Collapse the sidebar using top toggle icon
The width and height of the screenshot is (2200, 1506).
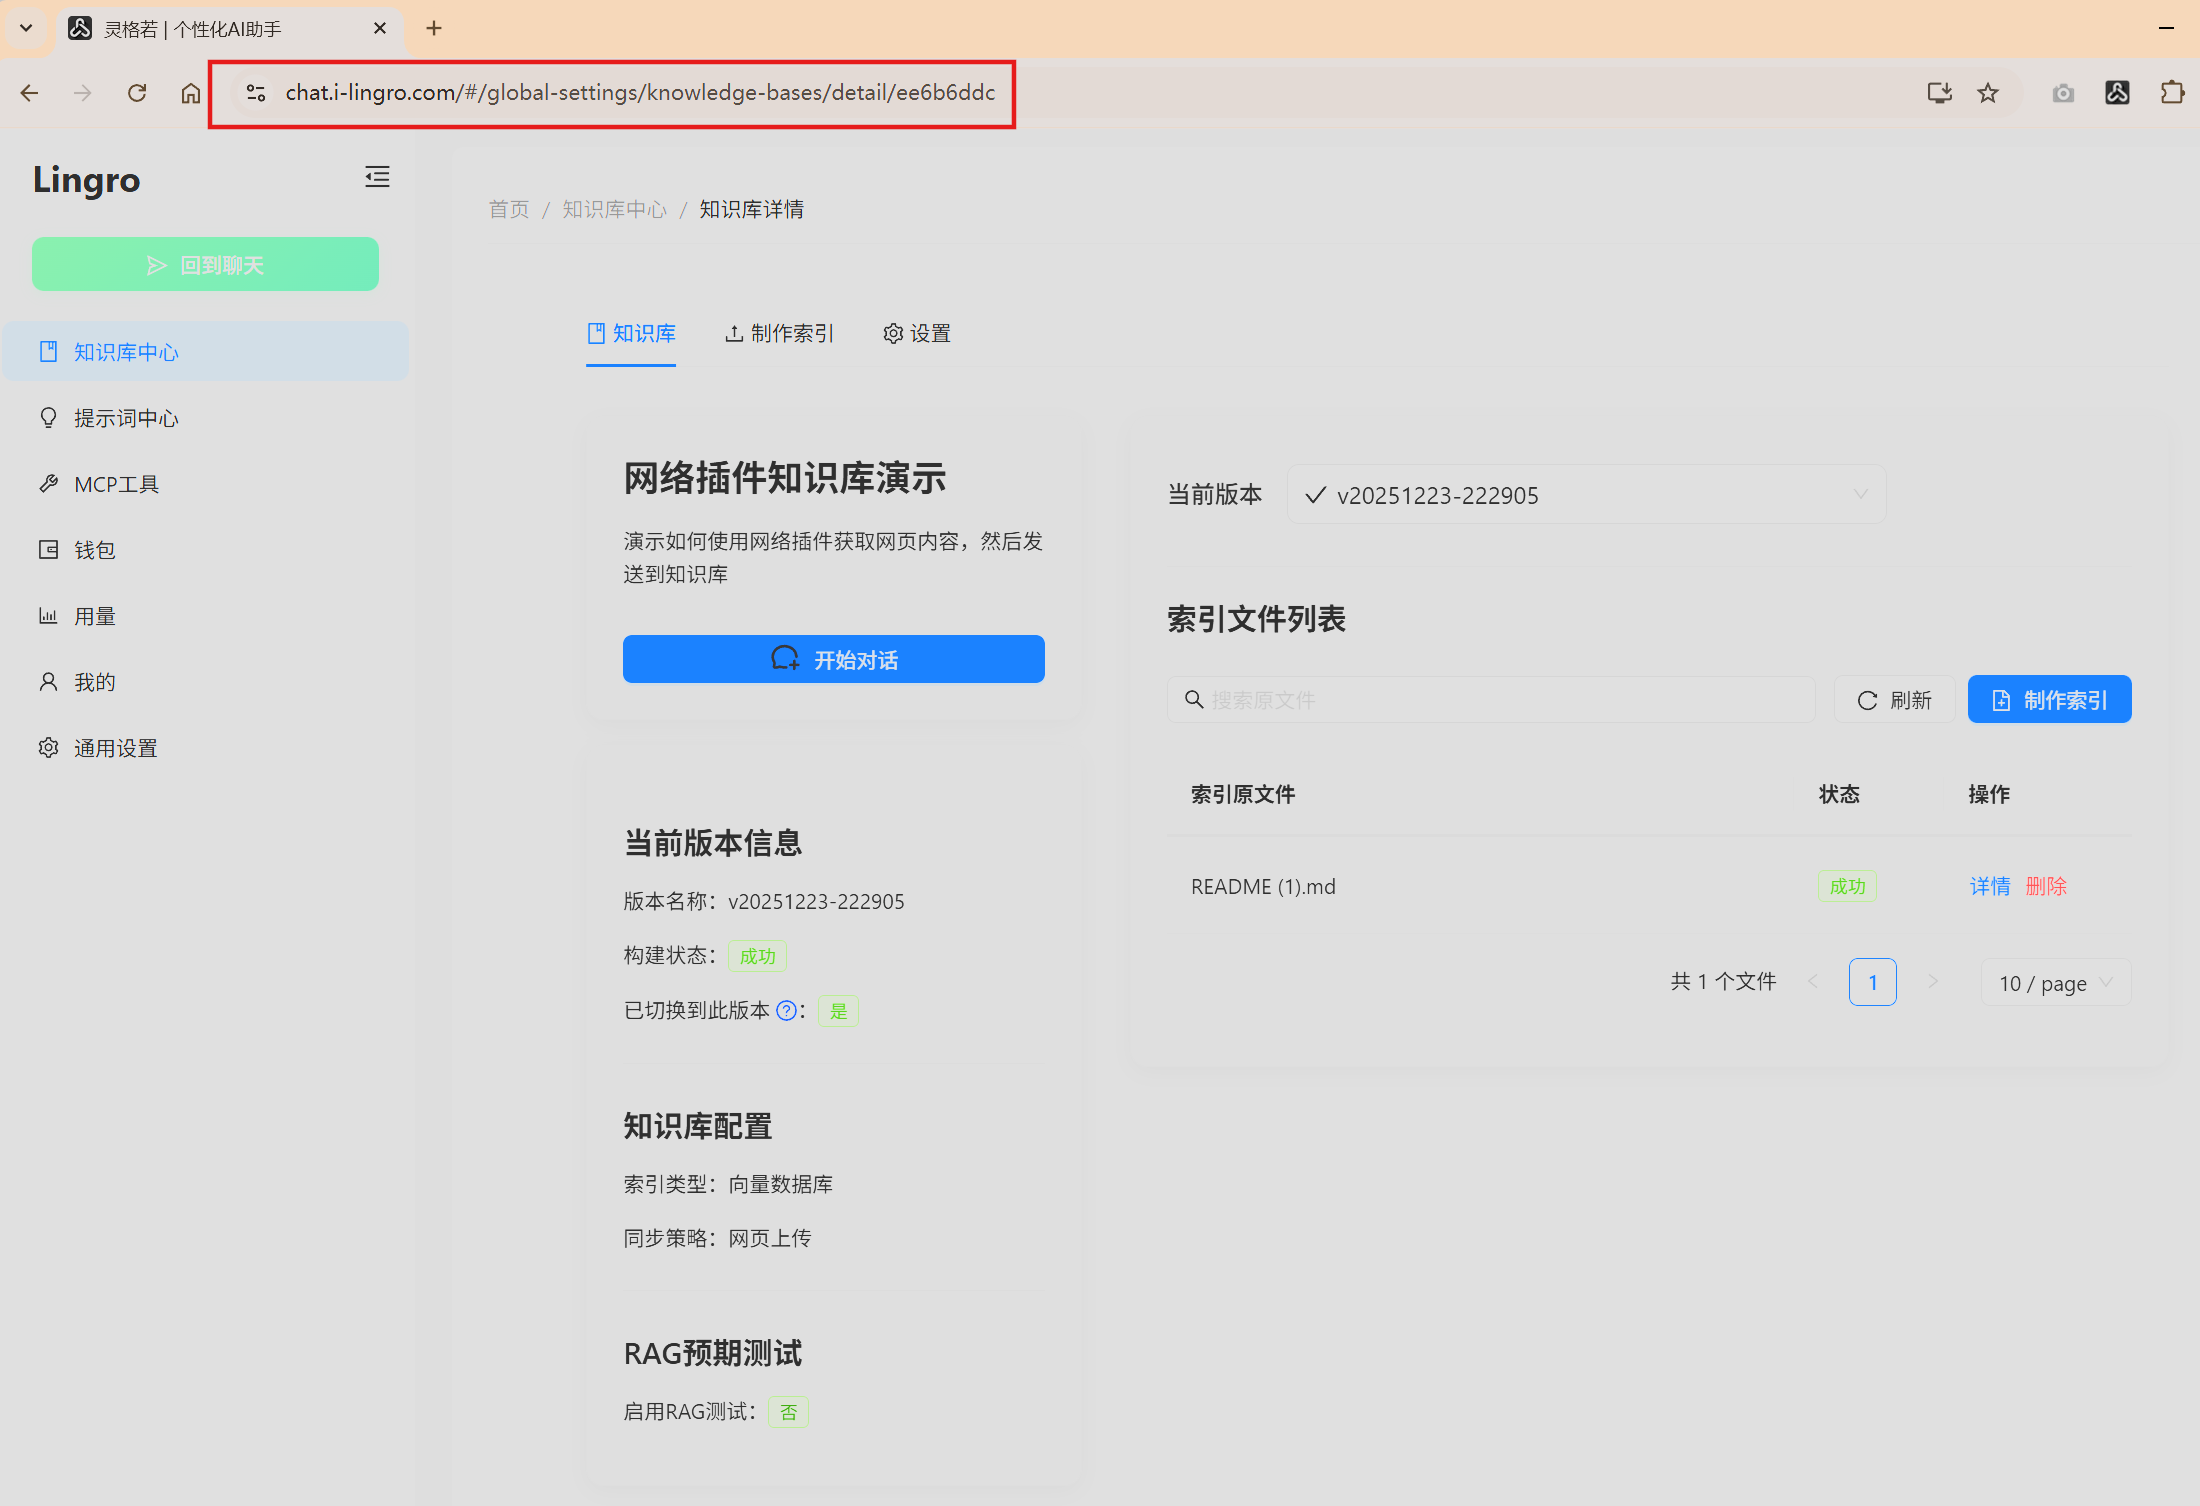pyautogui.click(x=377, y=176)
